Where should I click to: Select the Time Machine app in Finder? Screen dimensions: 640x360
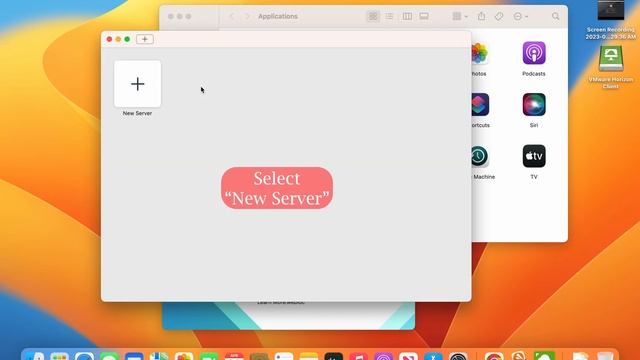point(479,156)
